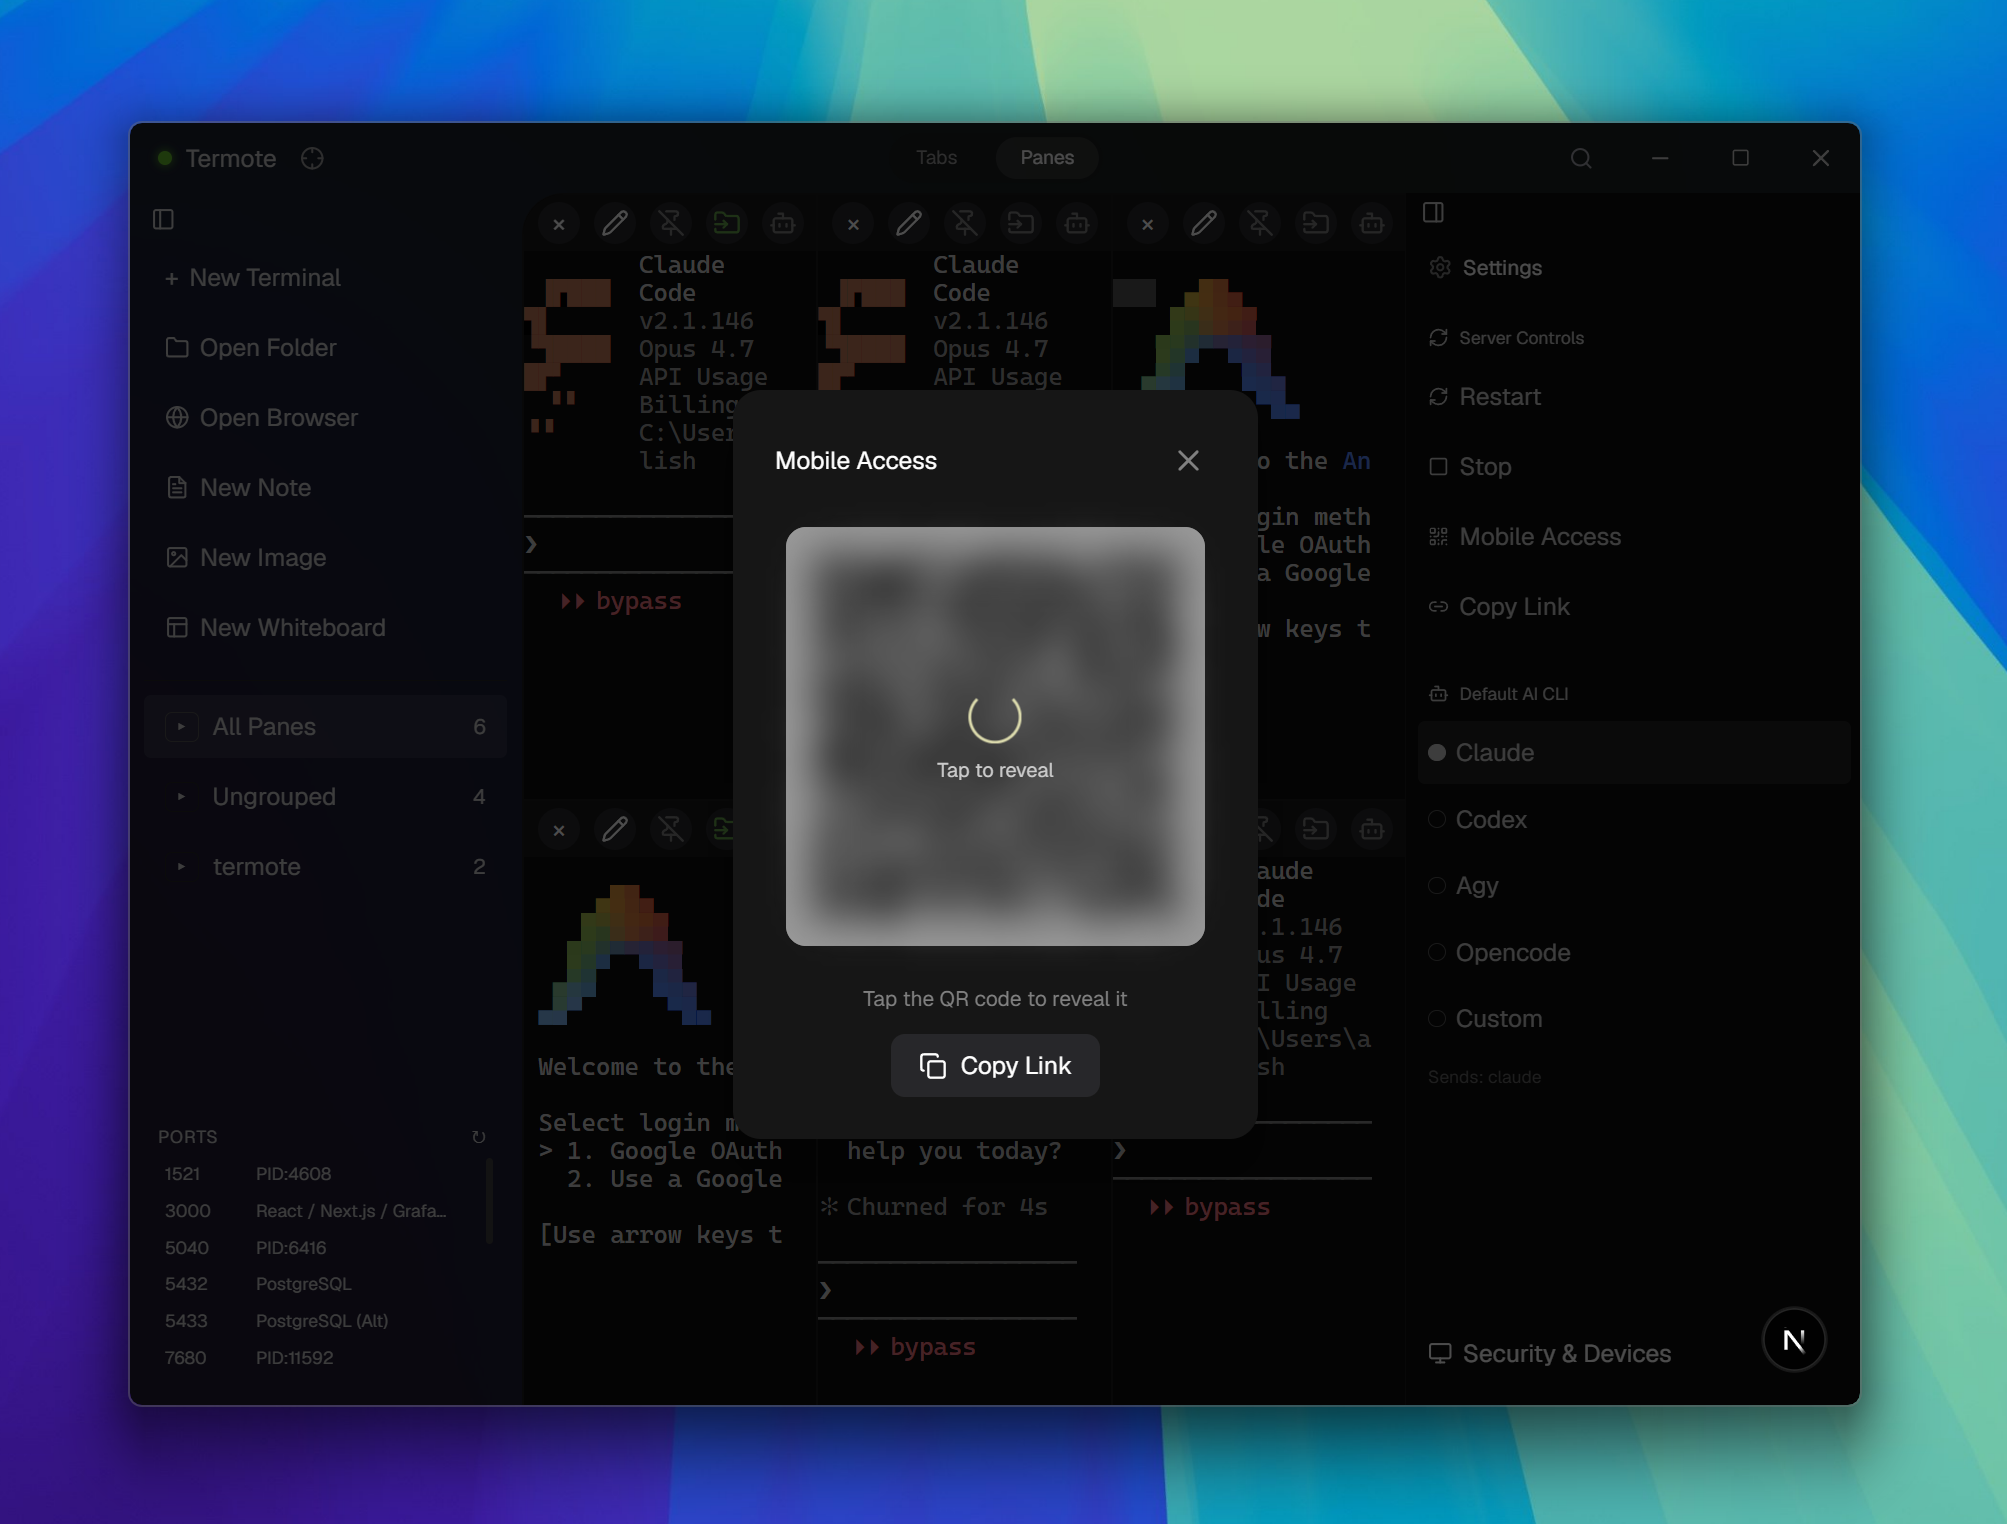
Task: Stop the server
Action: 1470,467
